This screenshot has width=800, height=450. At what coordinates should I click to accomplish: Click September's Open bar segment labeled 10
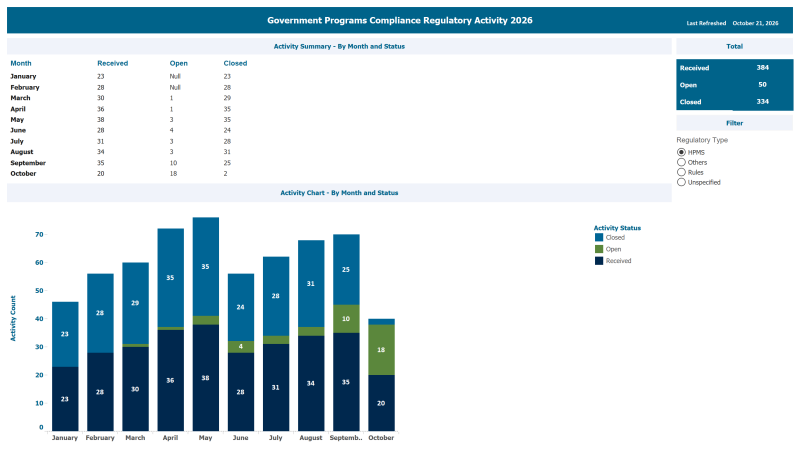[x=346, y=319]
